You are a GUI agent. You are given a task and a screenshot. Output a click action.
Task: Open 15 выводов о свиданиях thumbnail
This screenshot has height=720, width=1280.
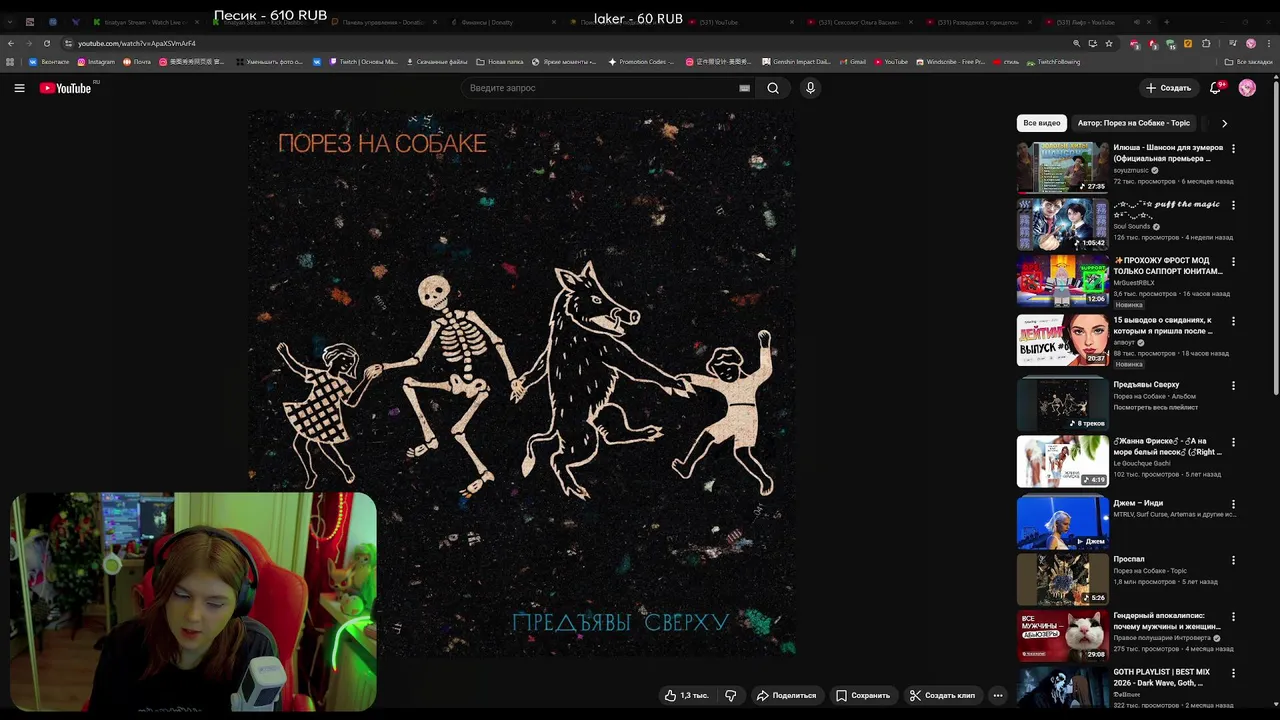[1063, 340]
